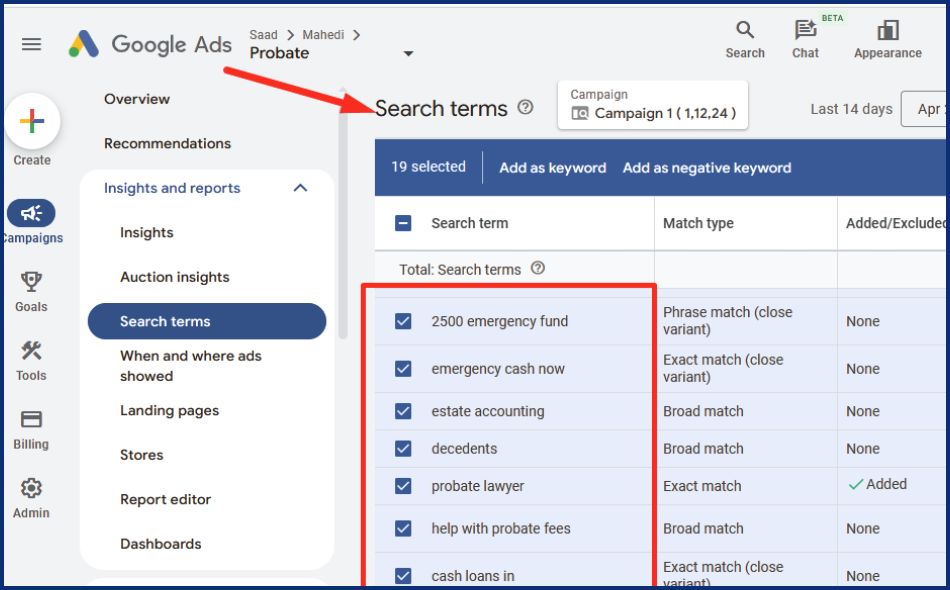The width and height of the screenshot is (950, 590).
Task: Click the chevron after Mahedi breadcrumb
Action: [x=356, y=35]
